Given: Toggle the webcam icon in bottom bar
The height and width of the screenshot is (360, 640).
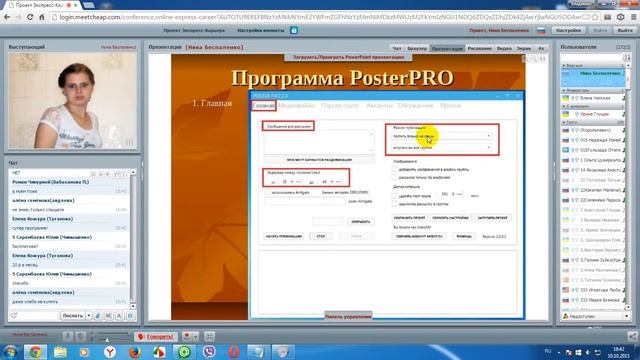Looking at the screenshot, I should (81, 336).
